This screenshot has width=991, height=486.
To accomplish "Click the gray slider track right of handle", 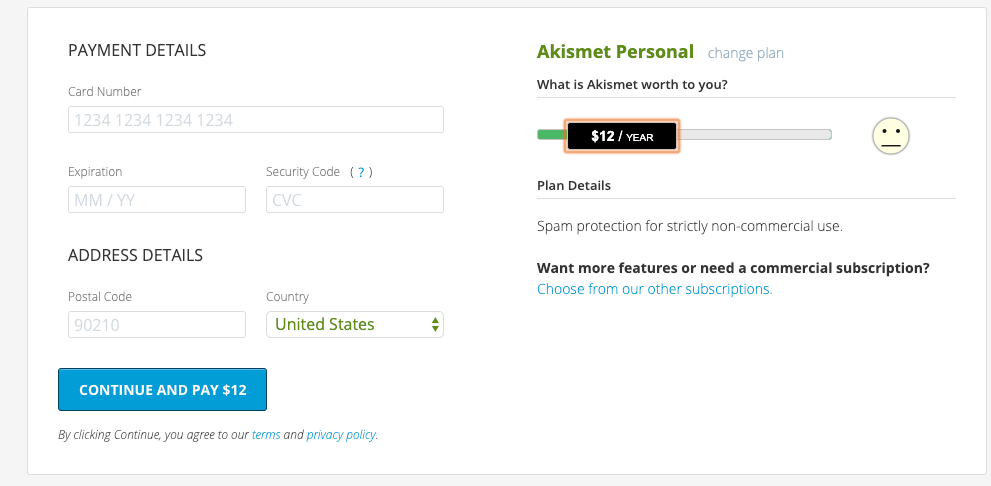I will pos(755,135).
